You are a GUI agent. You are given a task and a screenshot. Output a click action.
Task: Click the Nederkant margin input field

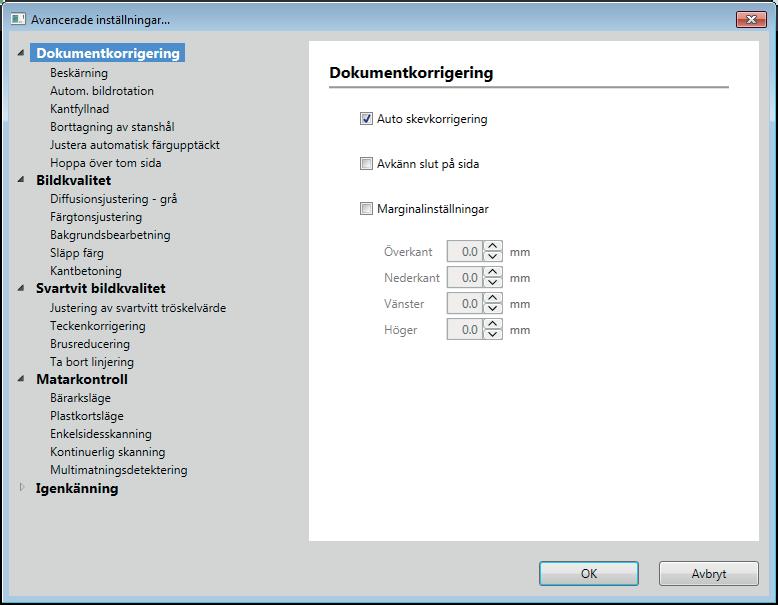[x=465, y=277]
